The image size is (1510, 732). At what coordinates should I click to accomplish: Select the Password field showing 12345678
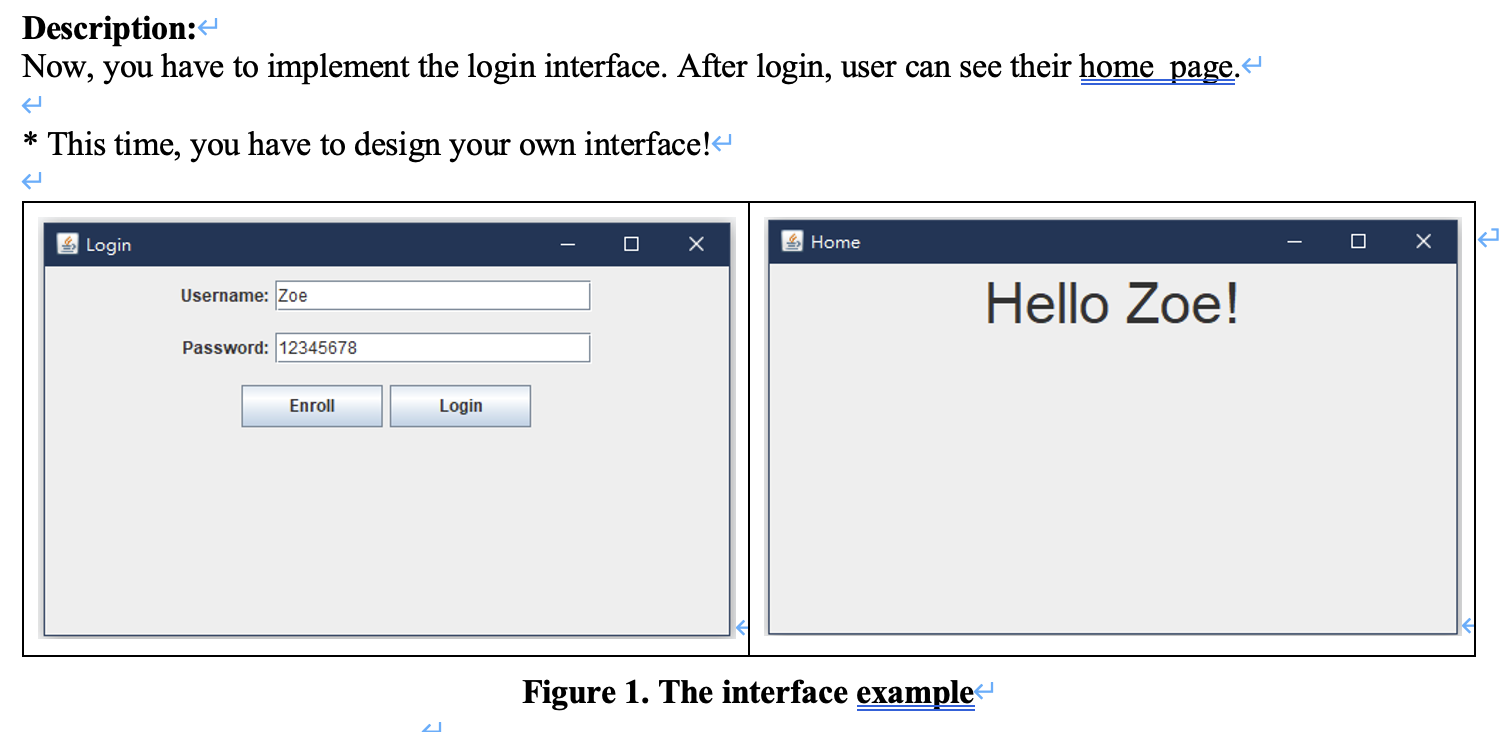click(432, 347)
